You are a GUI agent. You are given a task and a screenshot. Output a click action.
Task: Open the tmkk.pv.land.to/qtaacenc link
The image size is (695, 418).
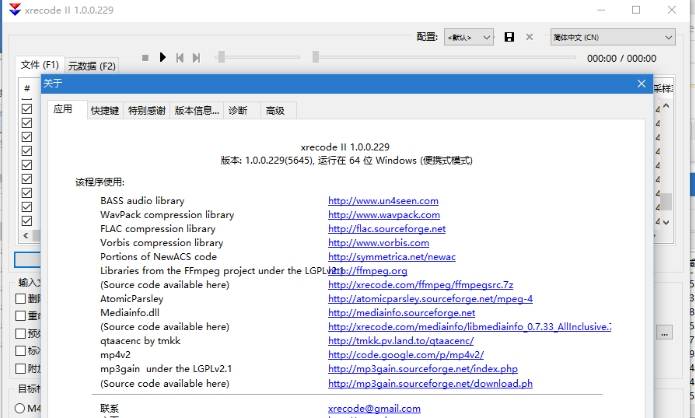point(401,341)
